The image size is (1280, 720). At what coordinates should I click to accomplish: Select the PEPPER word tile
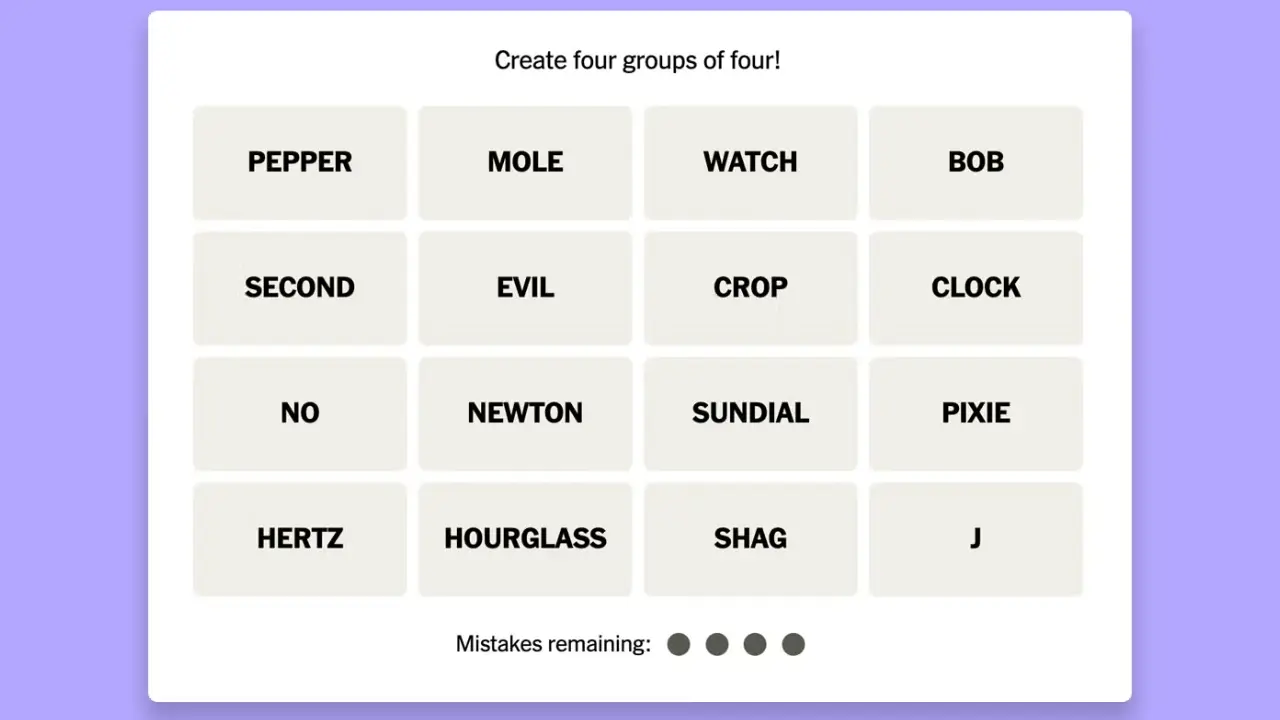tap(300, 162)
